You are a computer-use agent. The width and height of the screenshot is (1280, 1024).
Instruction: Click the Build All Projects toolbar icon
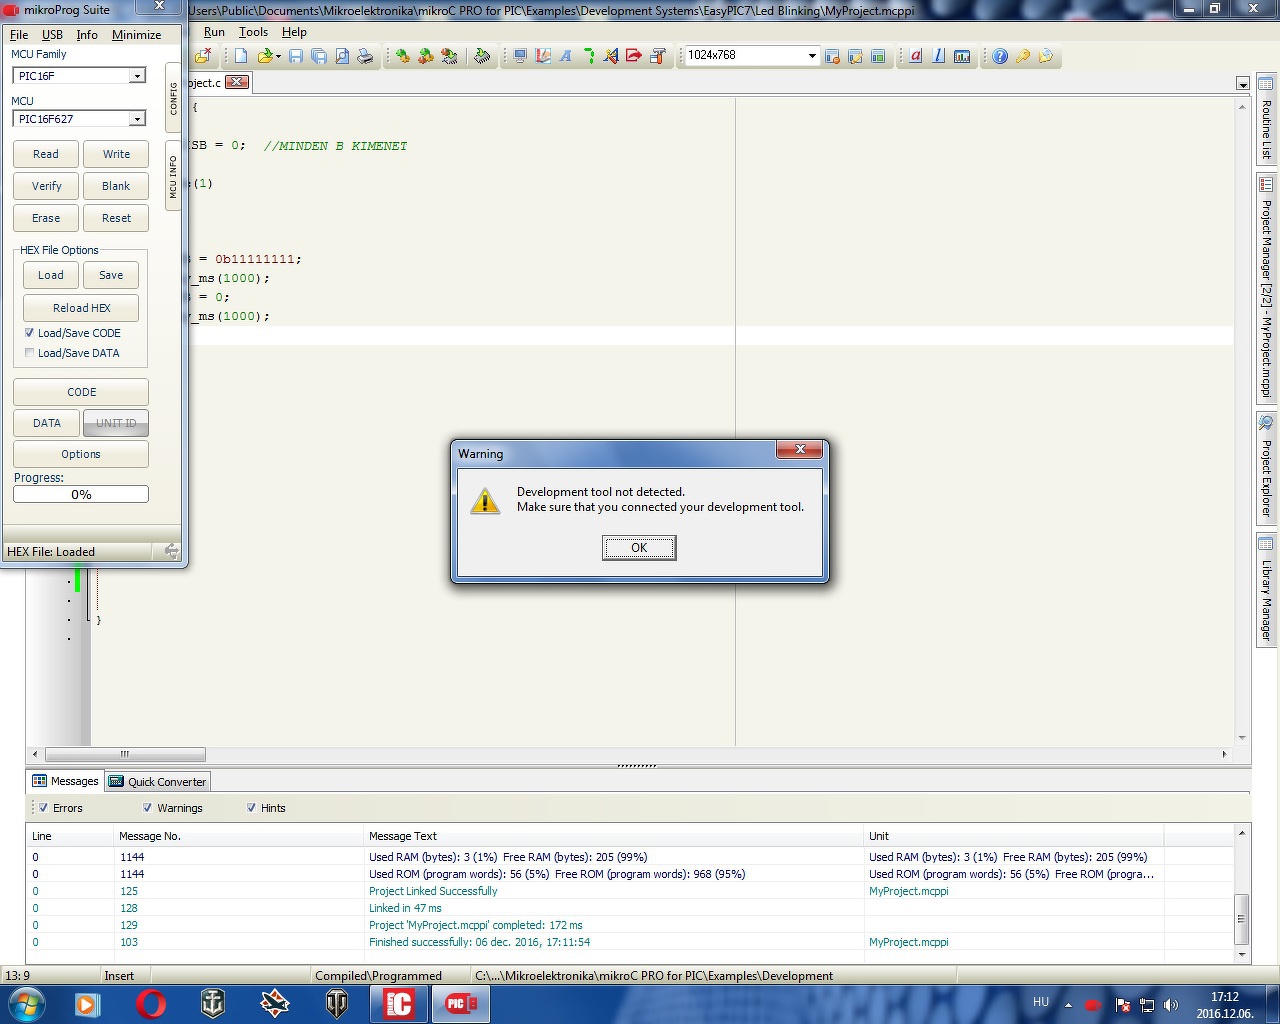(x=426, y=56)
